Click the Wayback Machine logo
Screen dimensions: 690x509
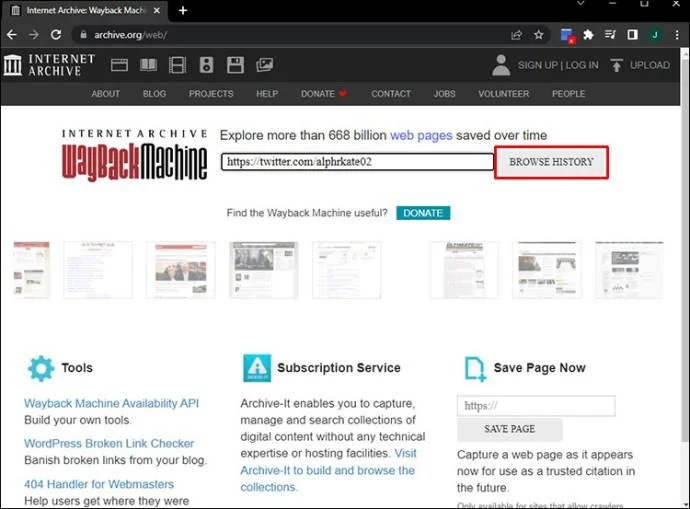point(134,155)
